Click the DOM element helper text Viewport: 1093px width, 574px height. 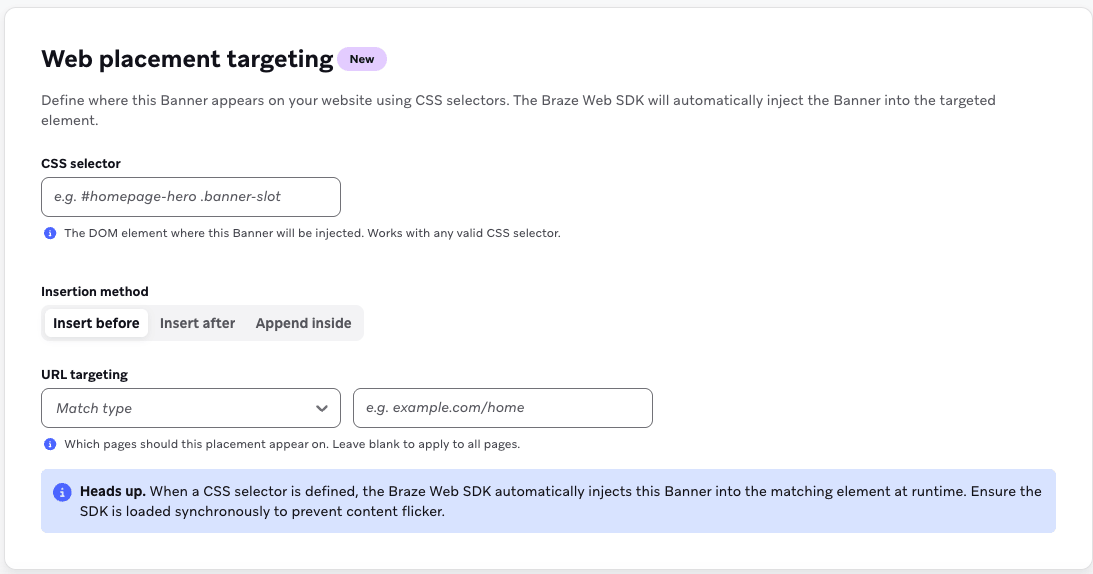click(312, 233)
